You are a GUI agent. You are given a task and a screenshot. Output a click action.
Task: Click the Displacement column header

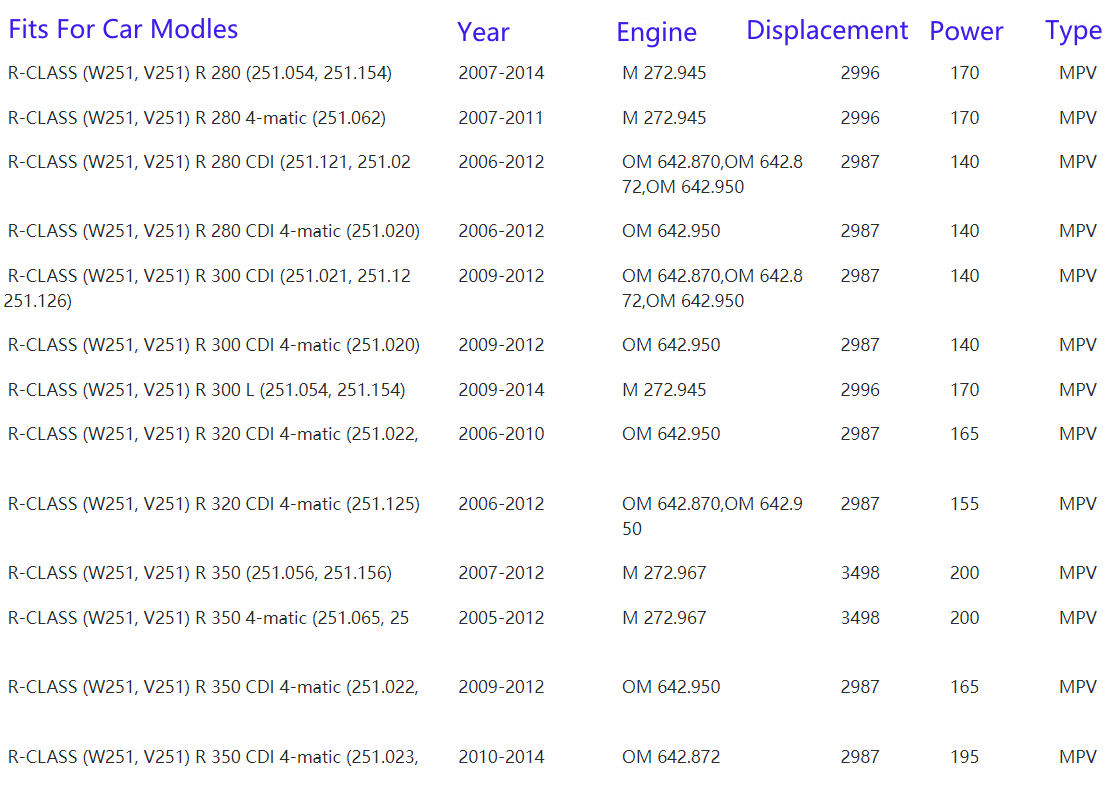[827, 30]
